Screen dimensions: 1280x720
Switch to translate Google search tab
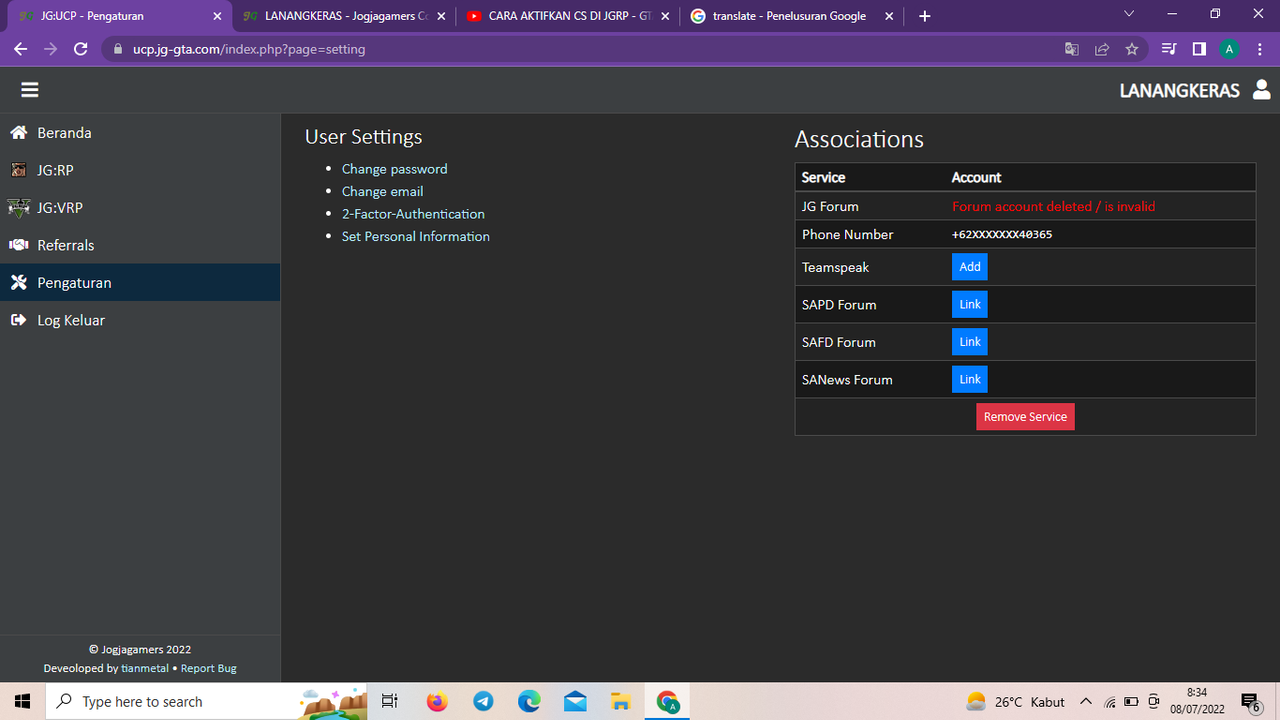pyautogui.click(x=791, y=16)
